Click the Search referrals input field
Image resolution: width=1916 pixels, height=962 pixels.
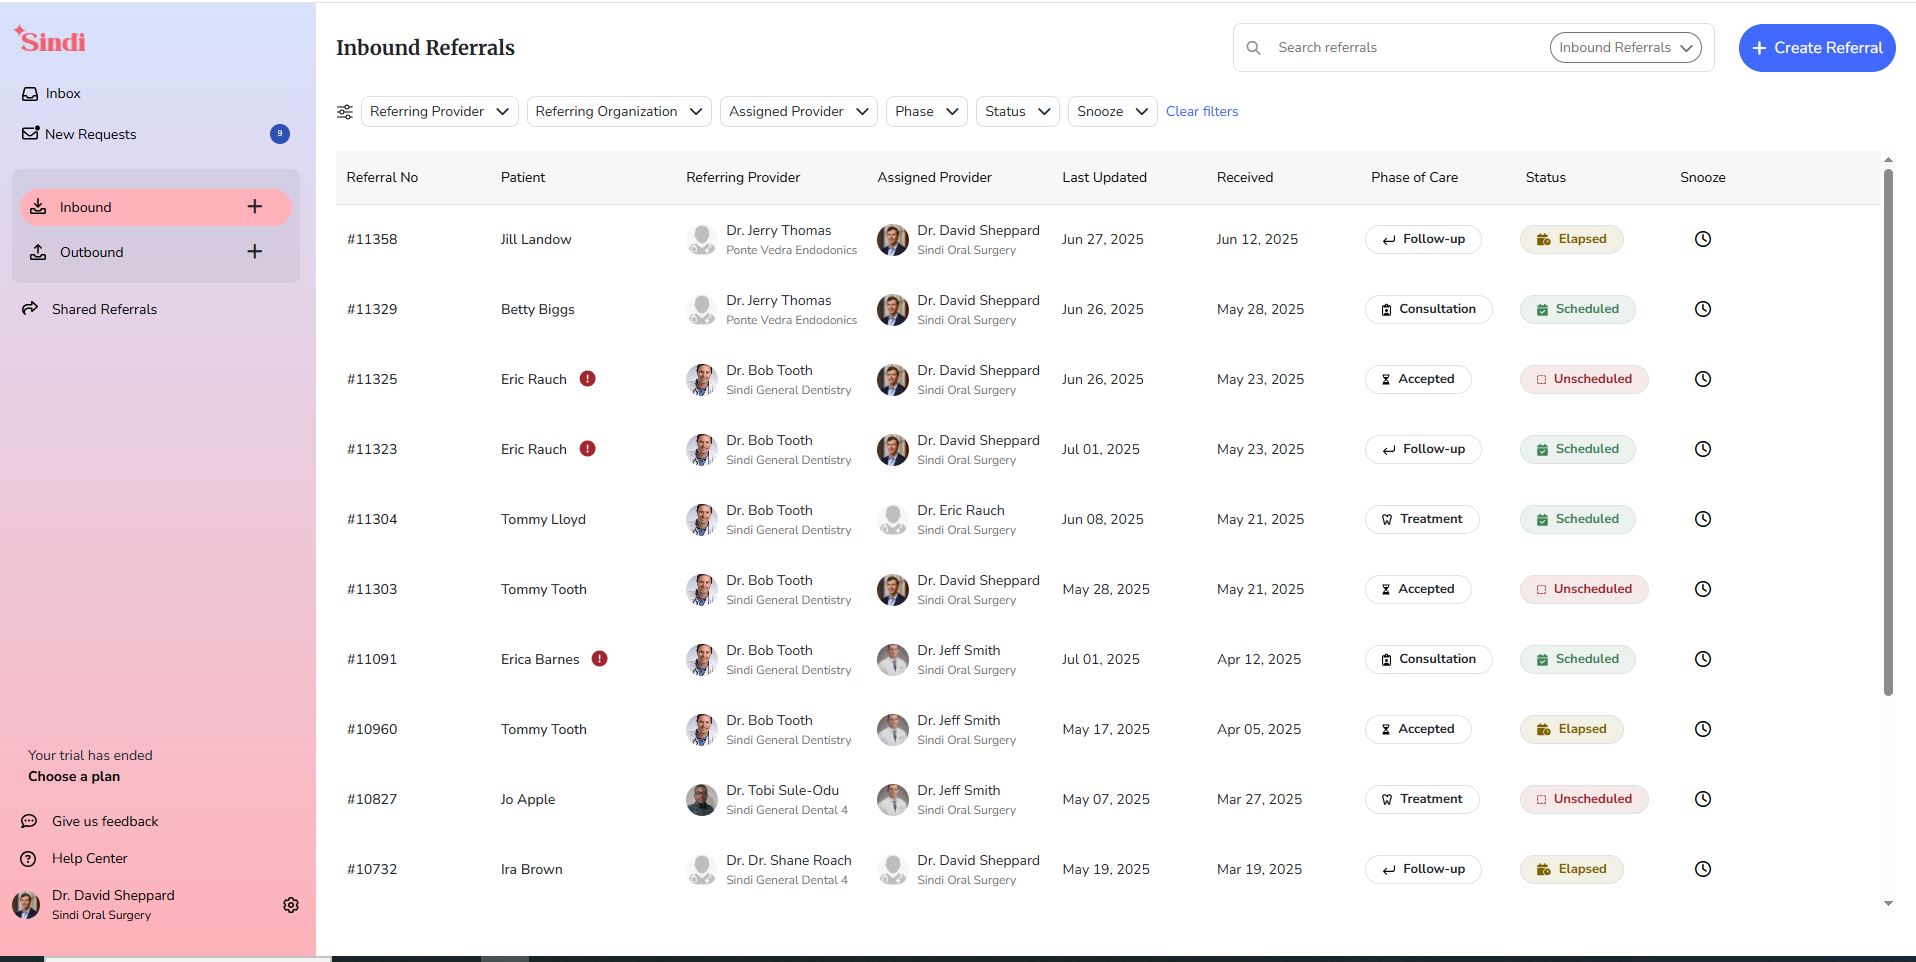click(1405, 48)
